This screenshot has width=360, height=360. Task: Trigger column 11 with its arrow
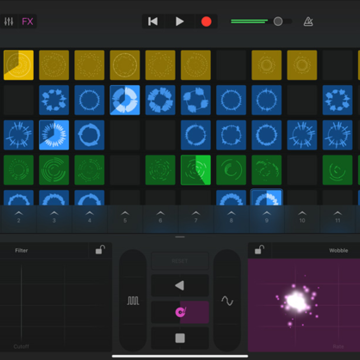338,217
